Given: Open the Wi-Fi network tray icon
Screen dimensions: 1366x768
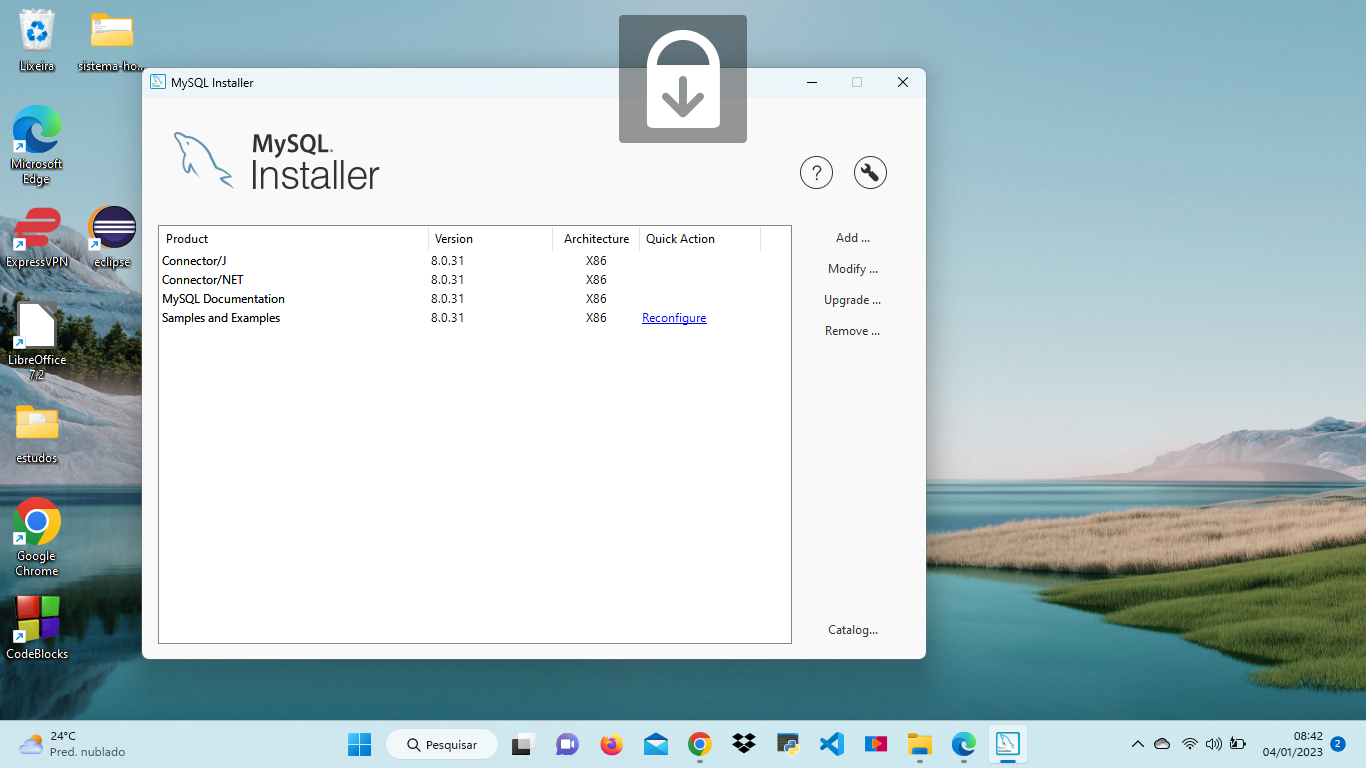Looking at the screenshot, I should 1189,744.
